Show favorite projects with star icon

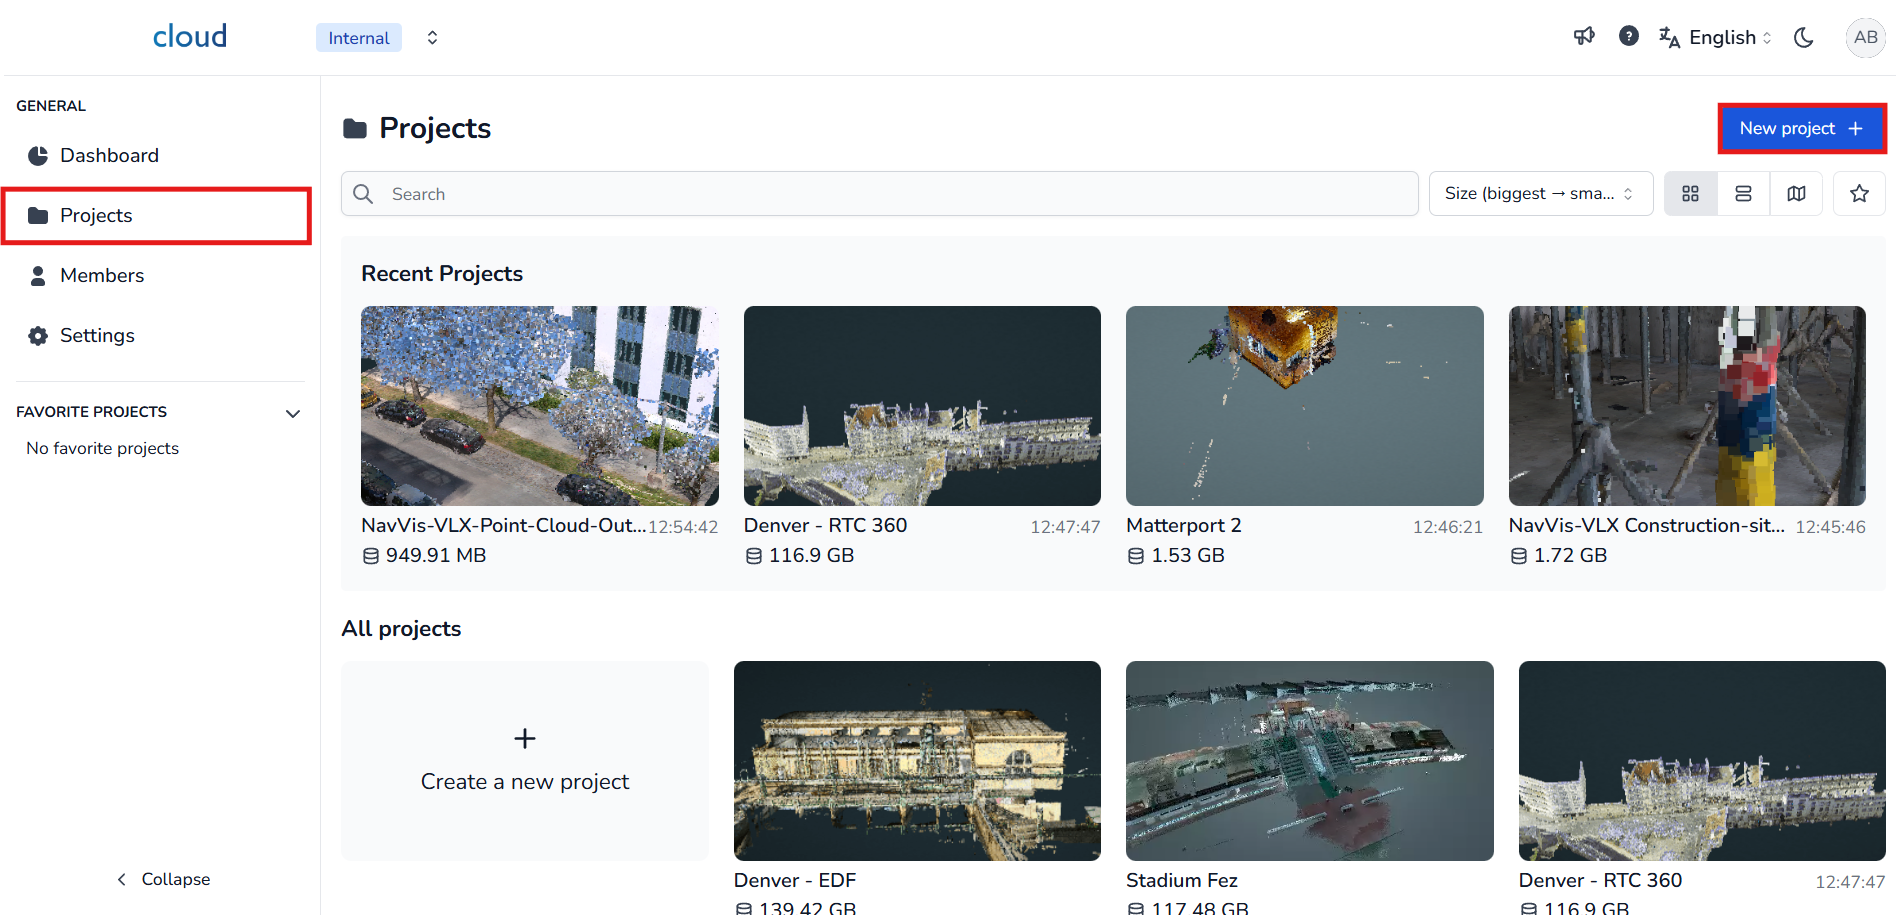(1860, 194)
